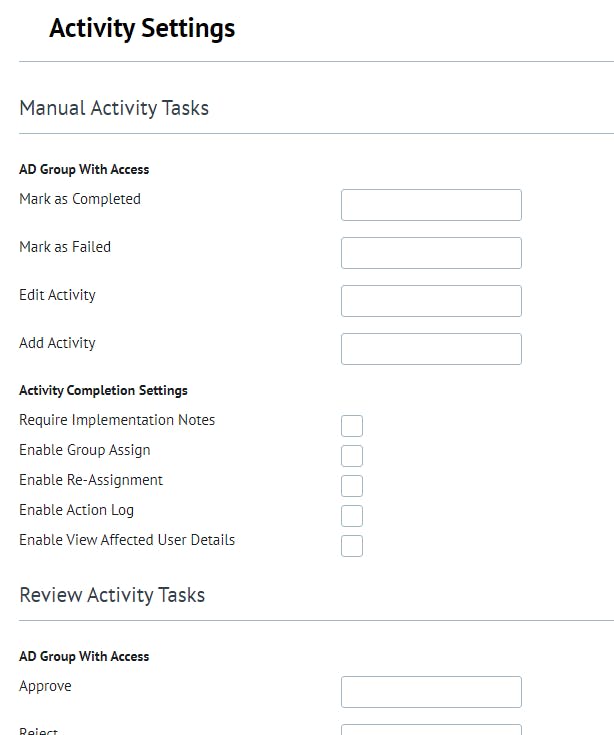Viewport: 614px width, 735px height.
Task: Click the 'Require Implementation Notes' label text
Action: click(x=117, y=420)
